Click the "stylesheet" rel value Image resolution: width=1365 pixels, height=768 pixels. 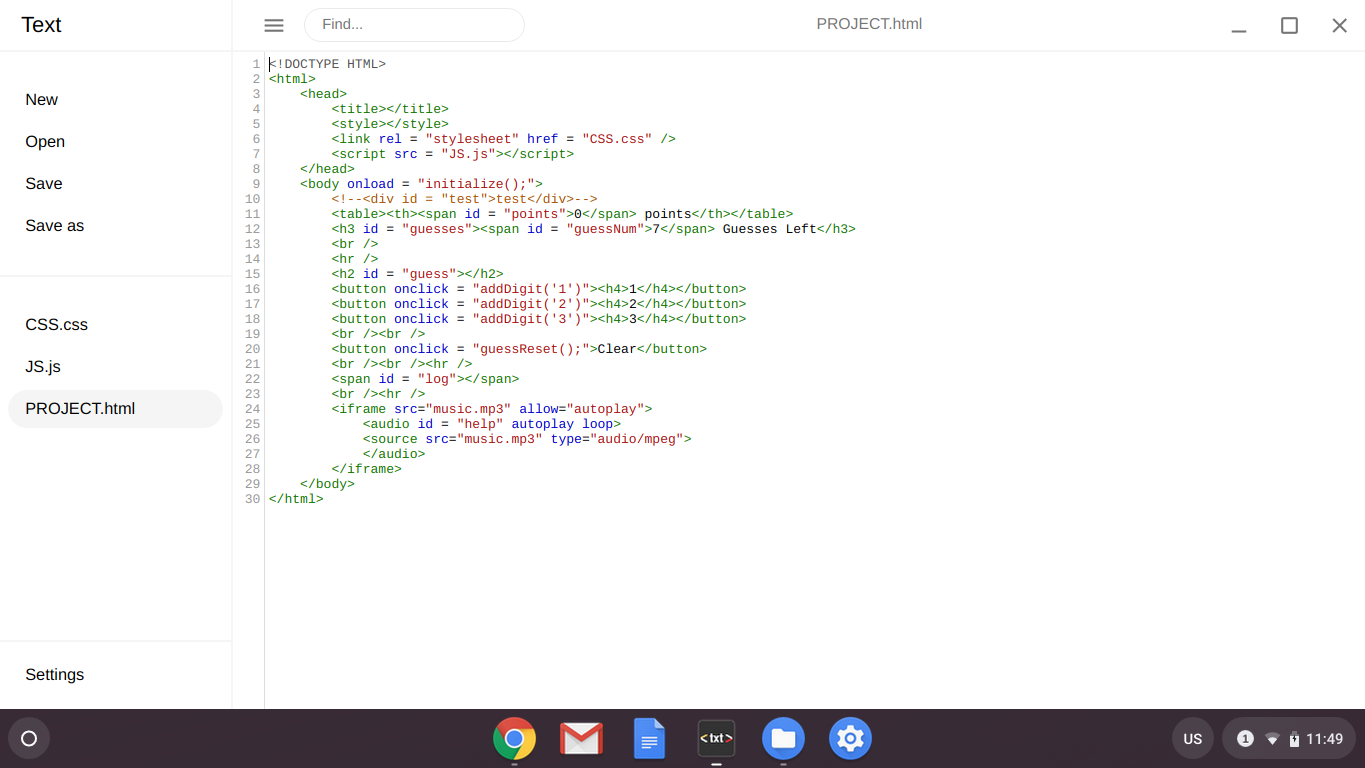[472, 139]
